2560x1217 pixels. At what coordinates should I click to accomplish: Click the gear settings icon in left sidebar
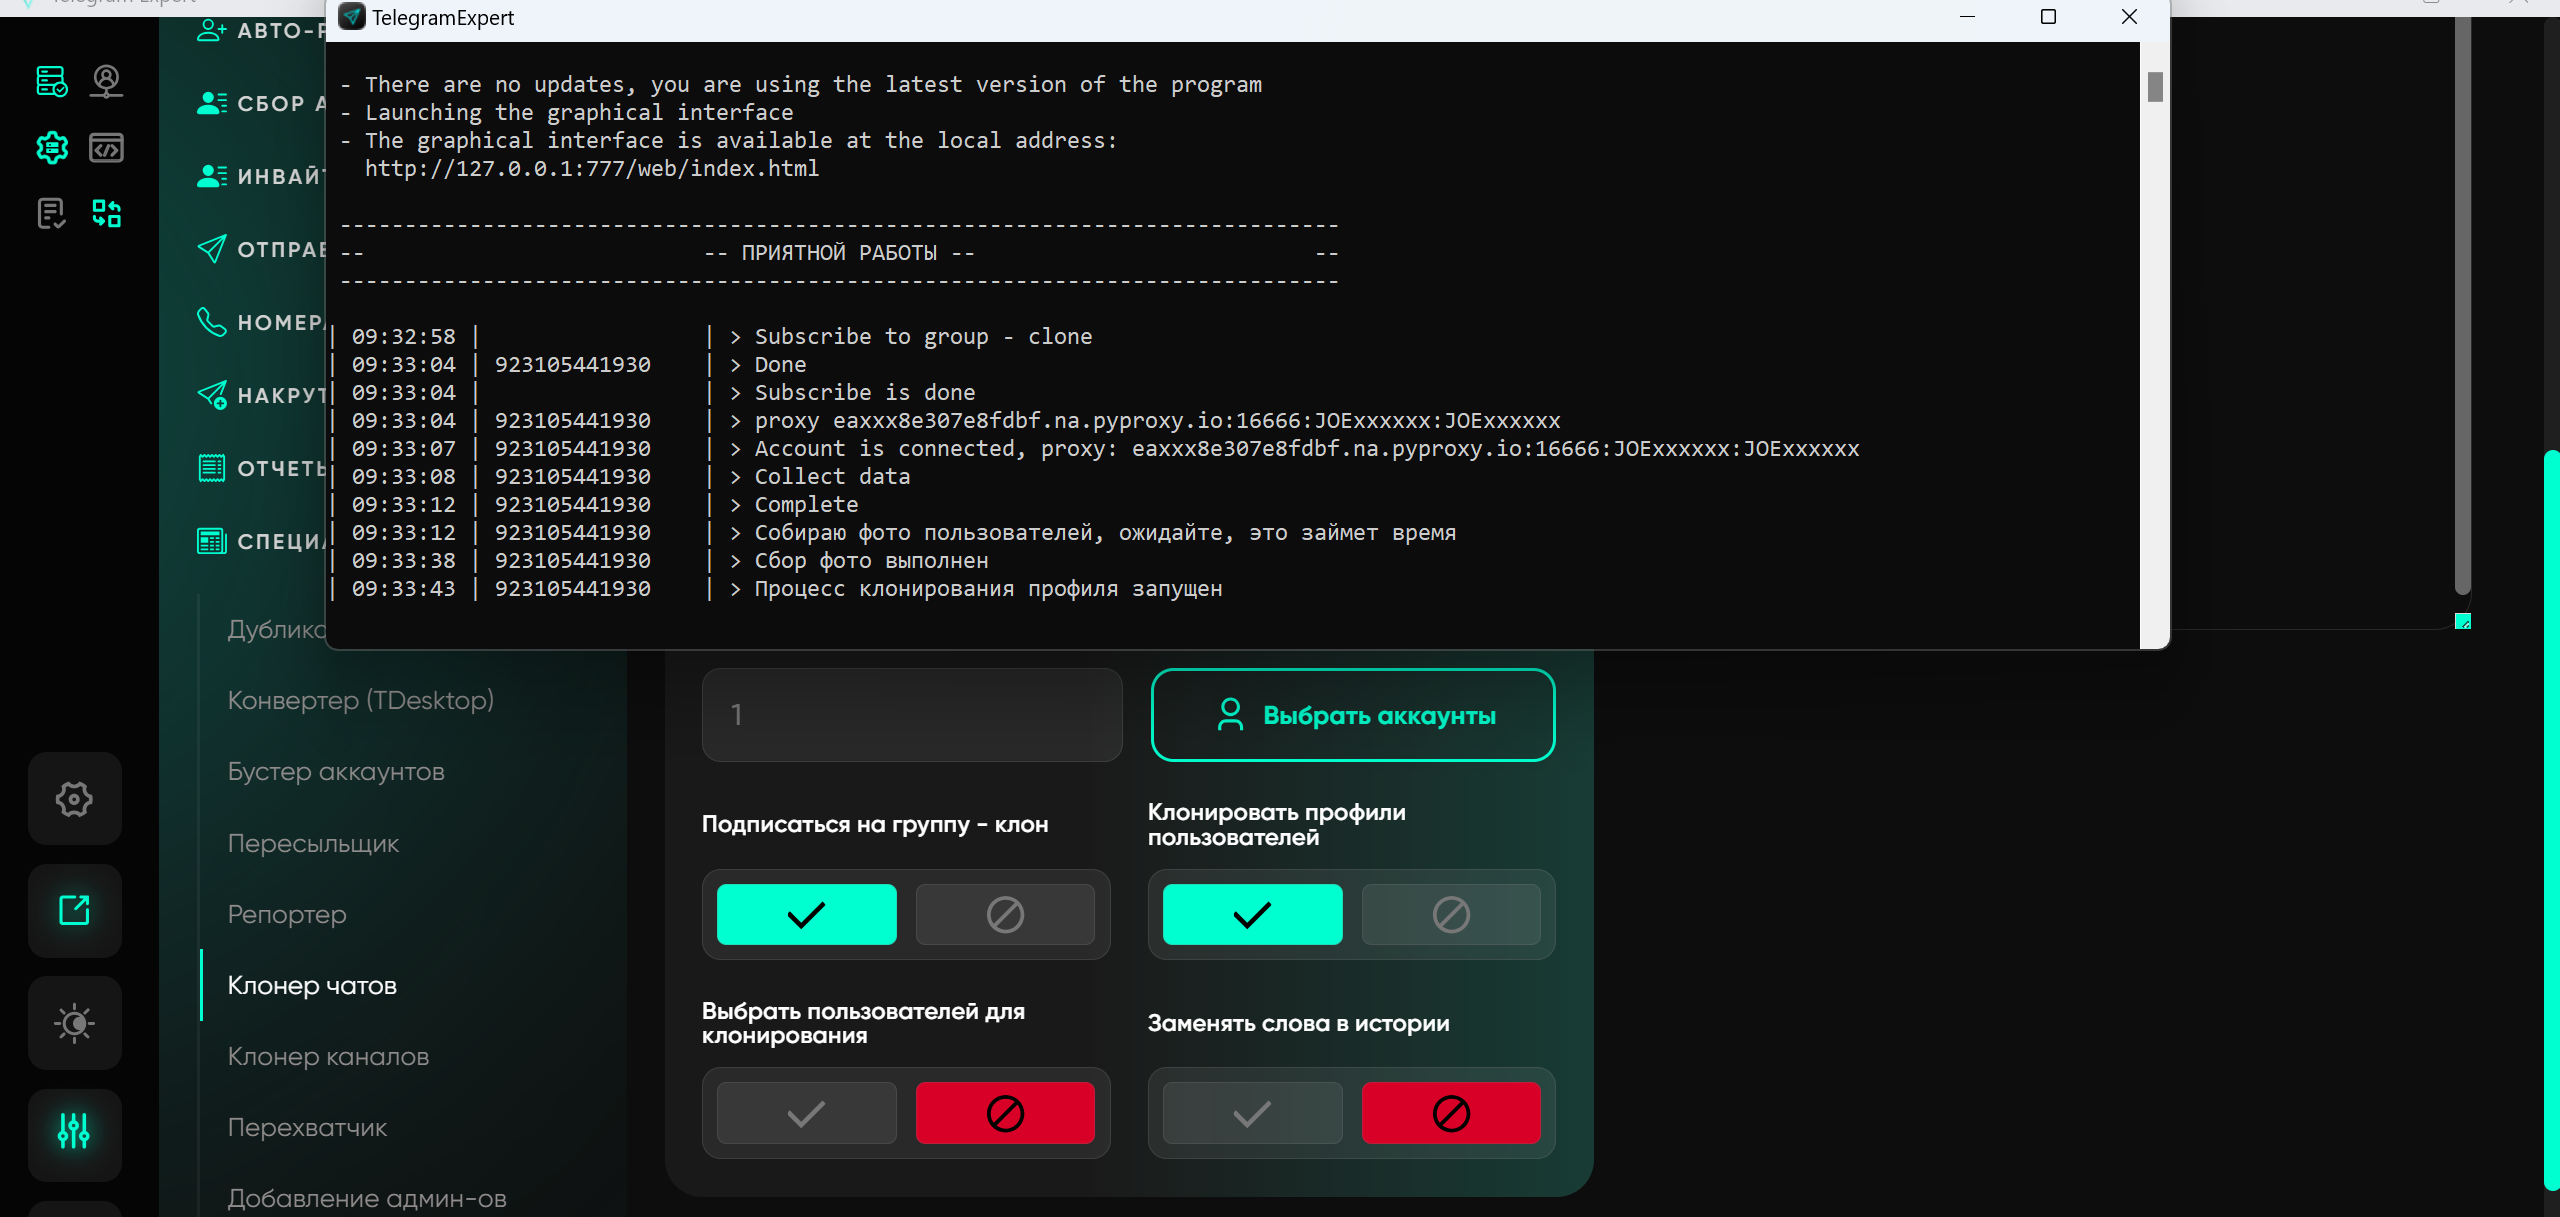74,799
